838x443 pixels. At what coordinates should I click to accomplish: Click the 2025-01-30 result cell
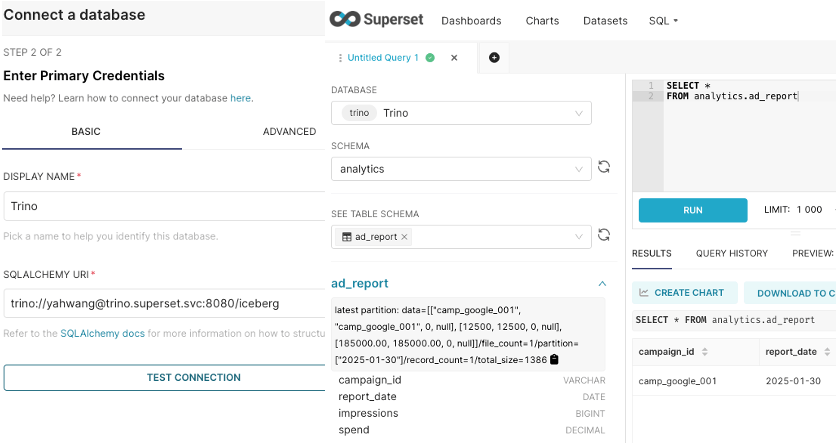point(793,381)
